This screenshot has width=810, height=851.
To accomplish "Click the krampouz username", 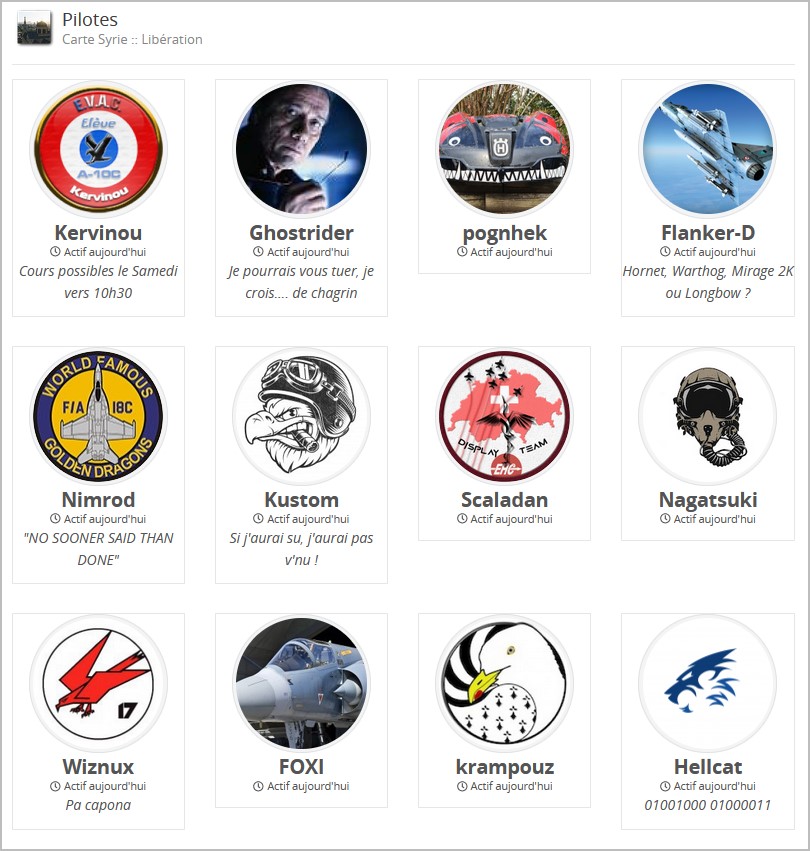I will point(505,767).
